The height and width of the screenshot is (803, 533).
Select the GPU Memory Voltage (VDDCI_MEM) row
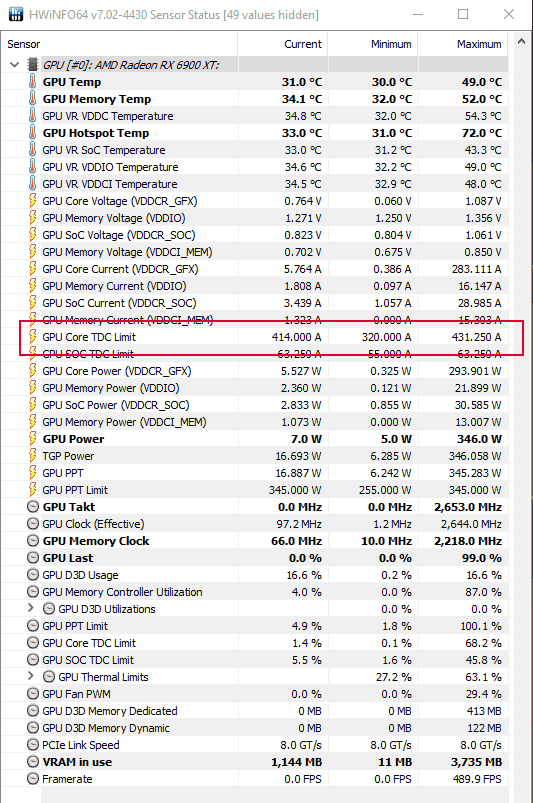(255, 251)
